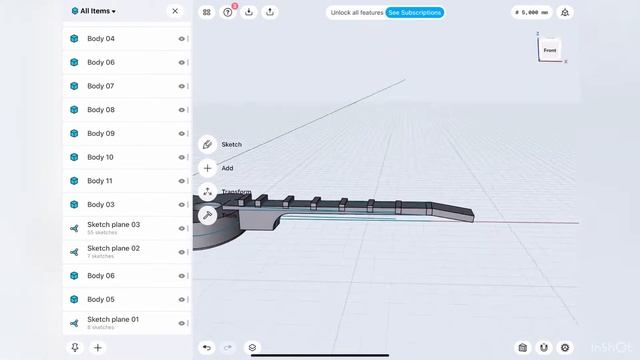Click the Unlock all features text
The image size is (640, 360).
357,13
